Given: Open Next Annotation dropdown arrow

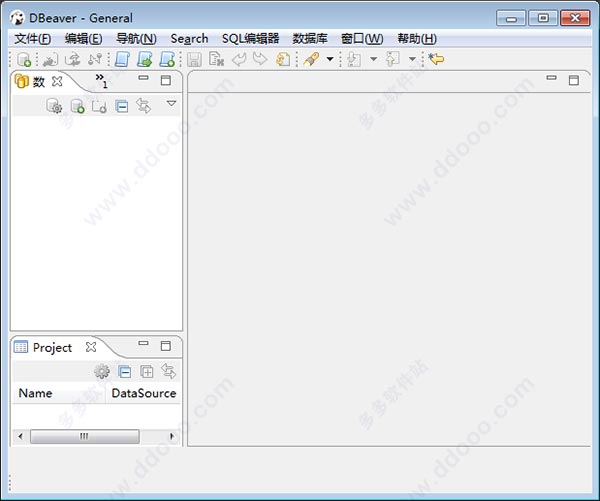Looking at the screenshot, I should 373,59.
